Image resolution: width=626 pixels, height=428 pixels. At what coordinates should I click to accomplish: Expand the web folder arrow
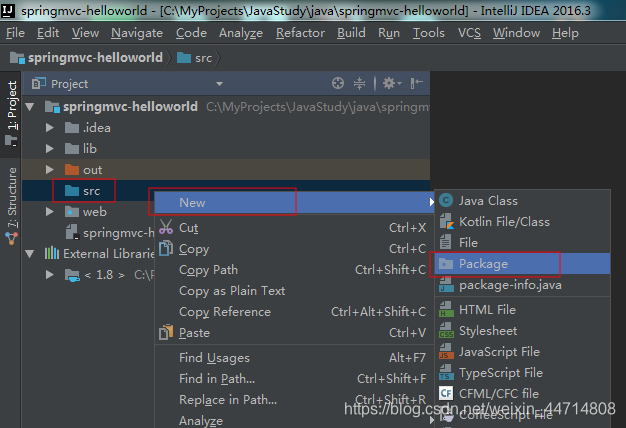(x=50, y=212)
